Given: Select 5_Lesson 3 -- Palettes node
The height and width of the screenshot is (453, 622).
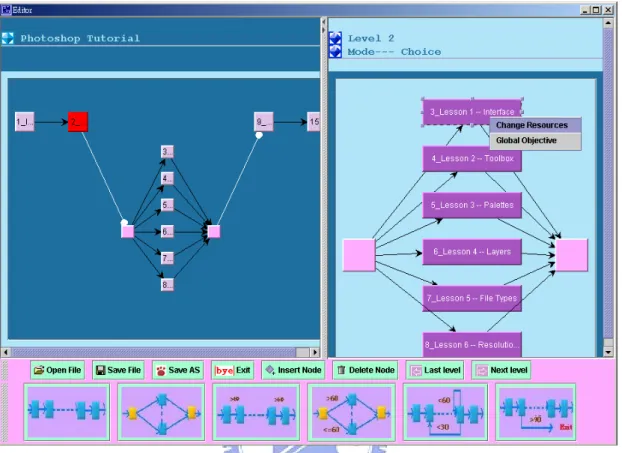Looking at the screenshot, I should pyautogui.click(x=472, y=205).
